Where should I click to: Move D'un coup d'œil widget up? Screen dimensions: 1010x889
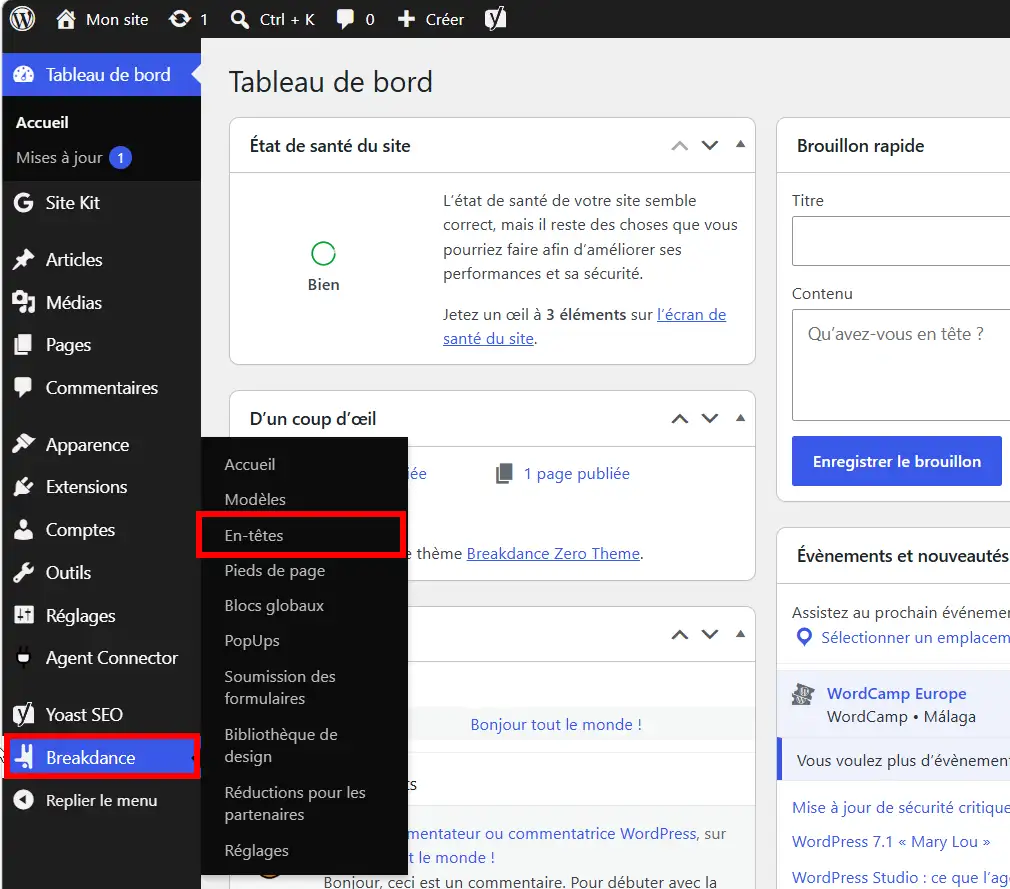(x=680, y=419)
